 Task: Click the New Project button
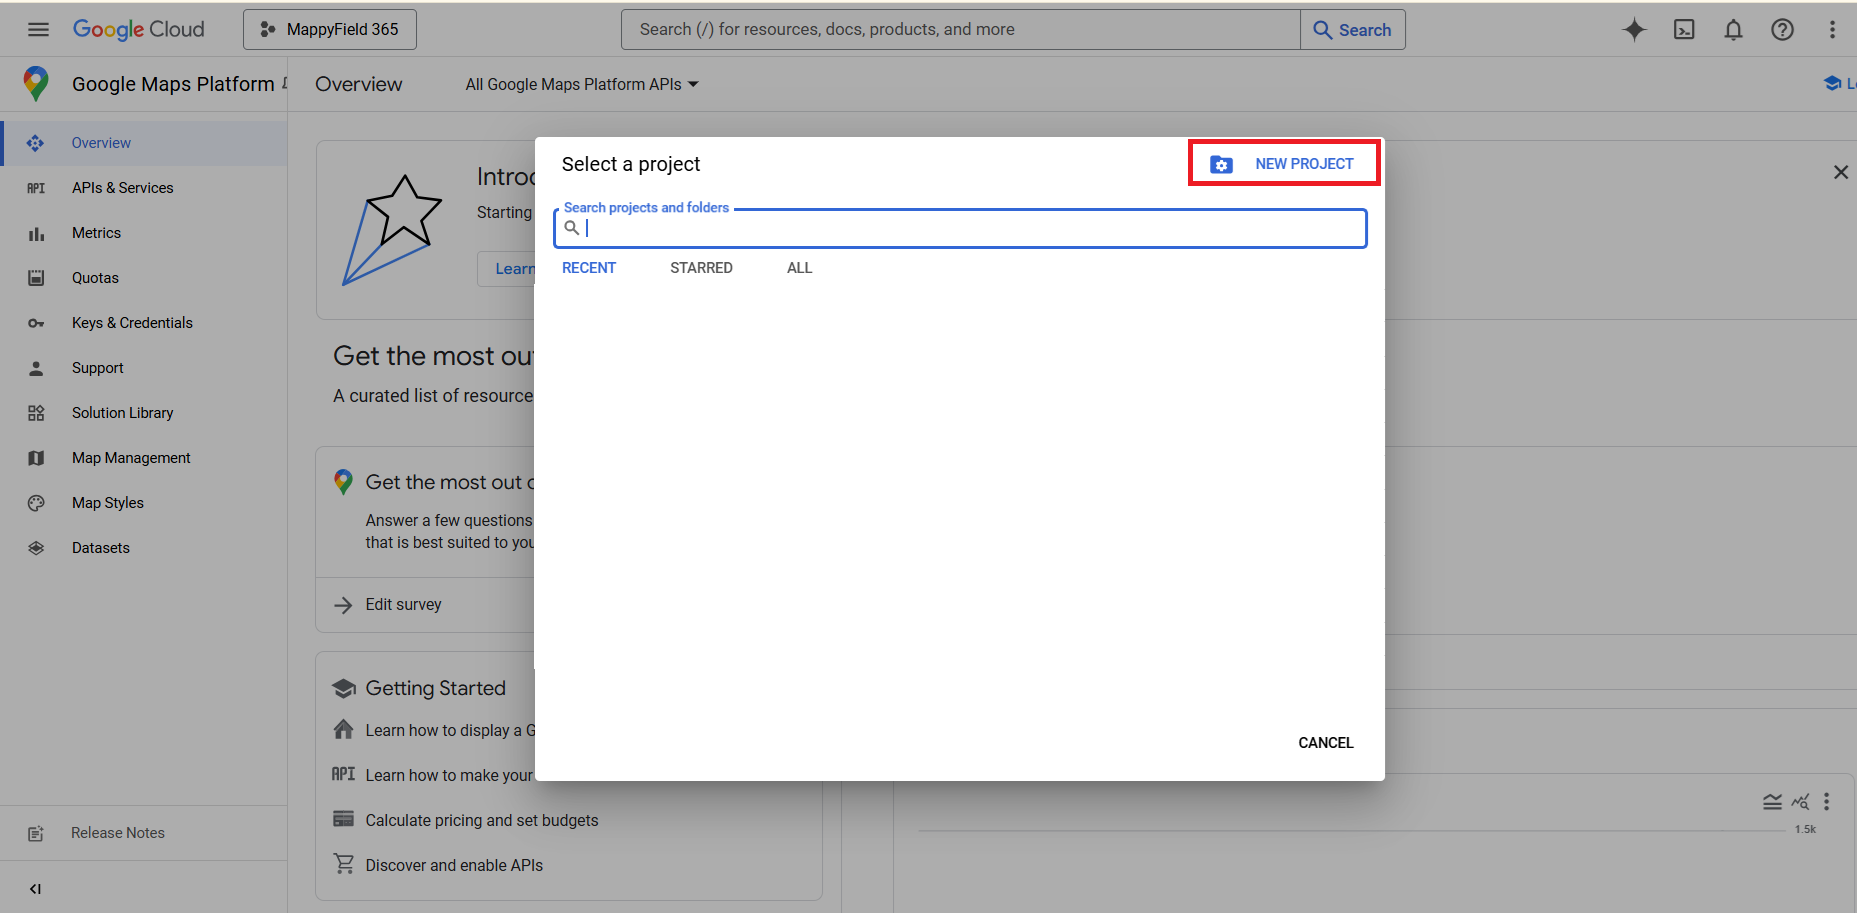click(x=1284, y=164)
